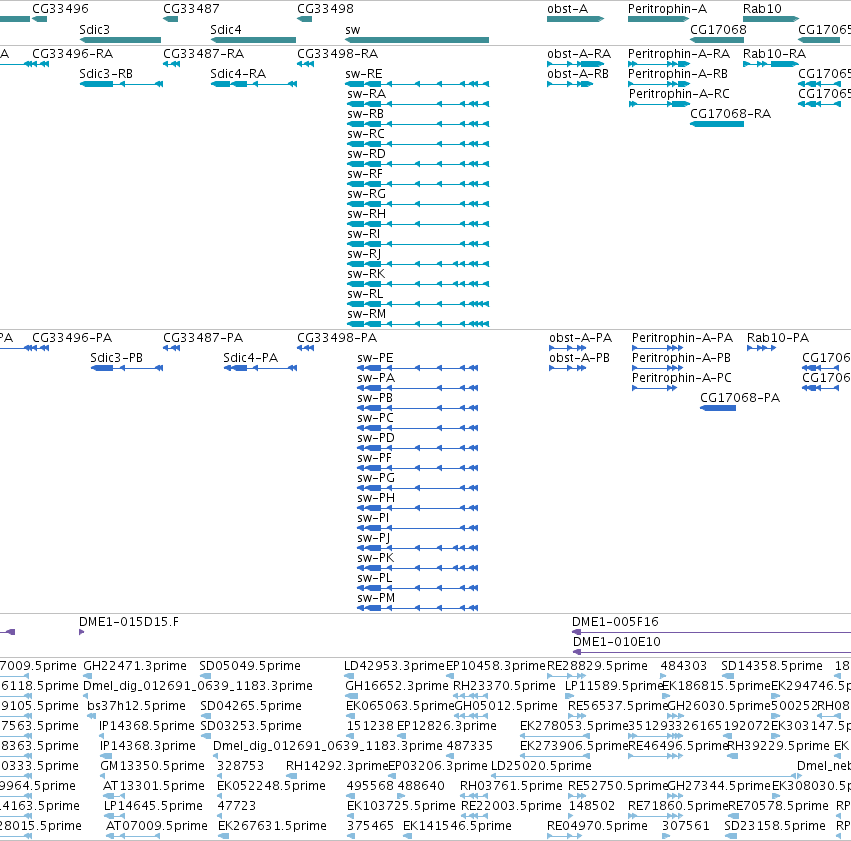
Task: Click the sw-RA transcript
Action: tap(418, 104)
